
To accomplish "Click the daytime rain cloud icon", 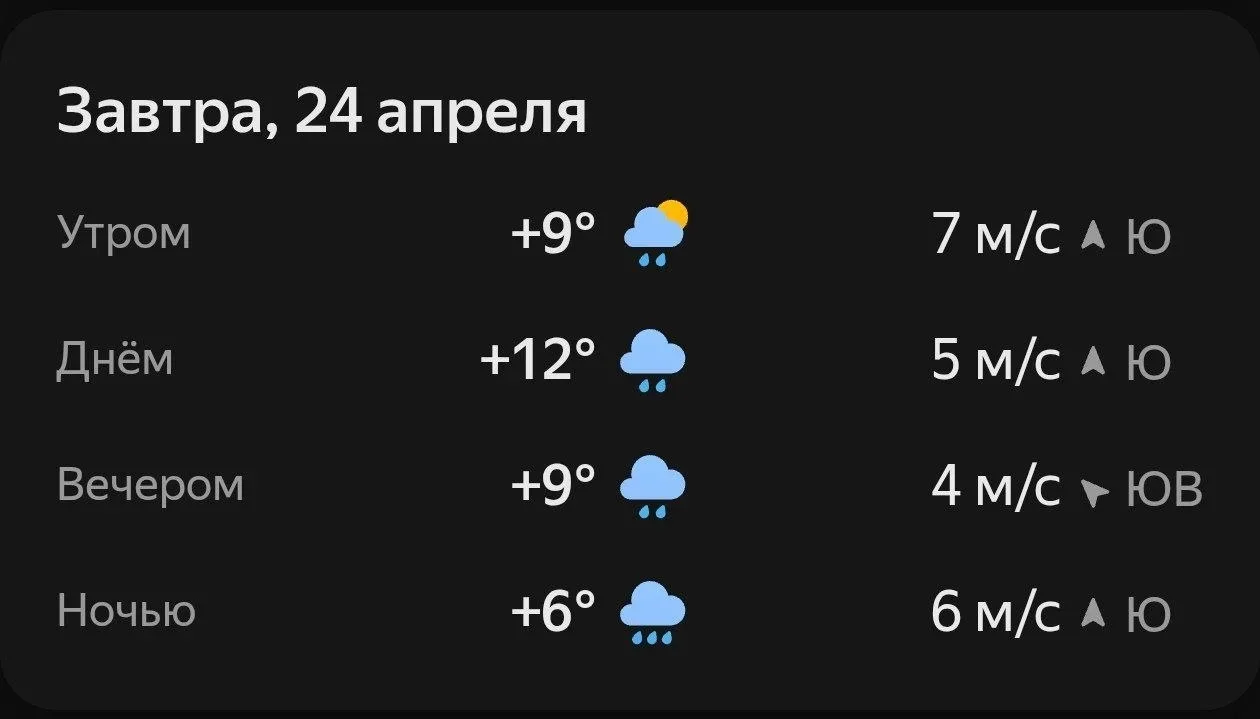I will 653,360.
